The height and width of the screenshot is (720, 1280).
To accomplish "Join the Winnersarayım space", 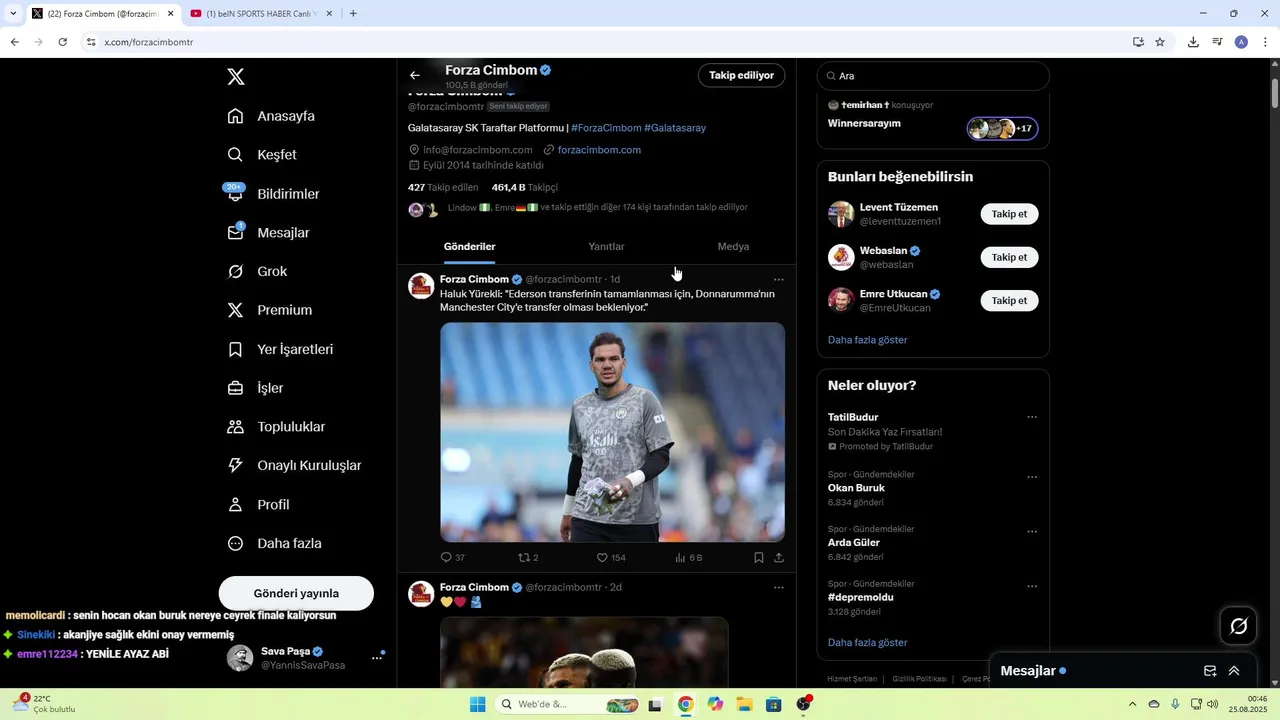I will point(1003,129).
